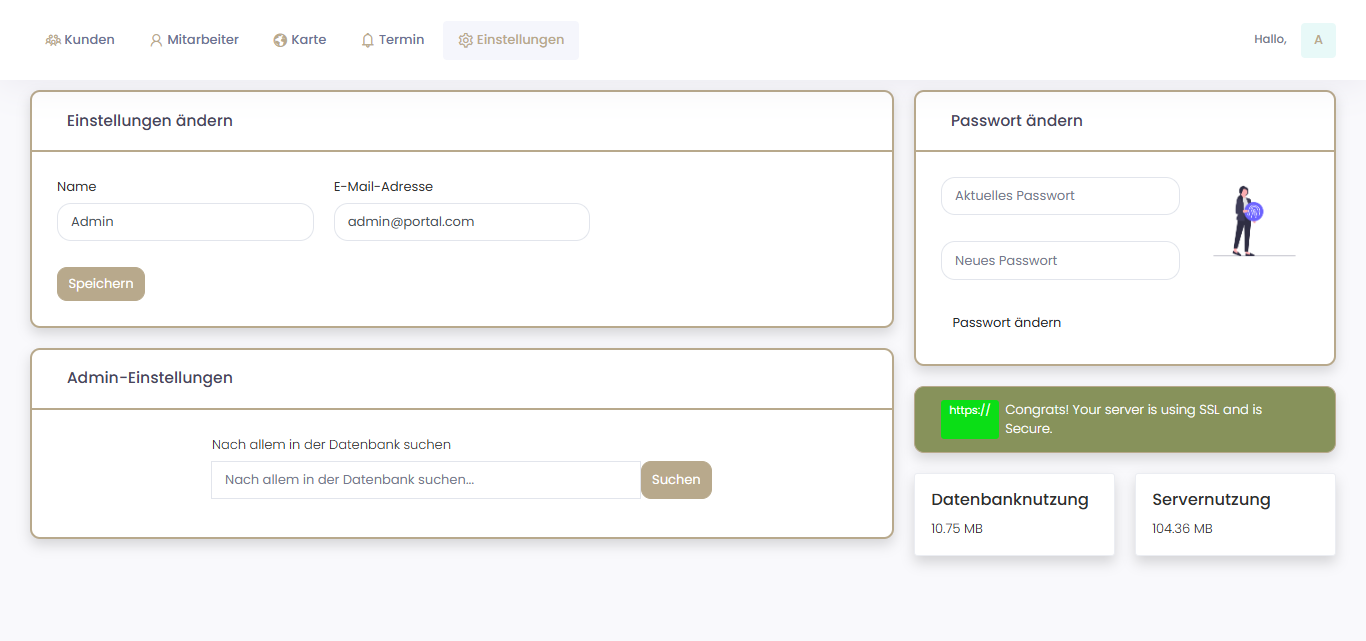The width and height of the screenshot is (1366, 641).
Task: Click the Kunden group icon
Action: [53, 40]
